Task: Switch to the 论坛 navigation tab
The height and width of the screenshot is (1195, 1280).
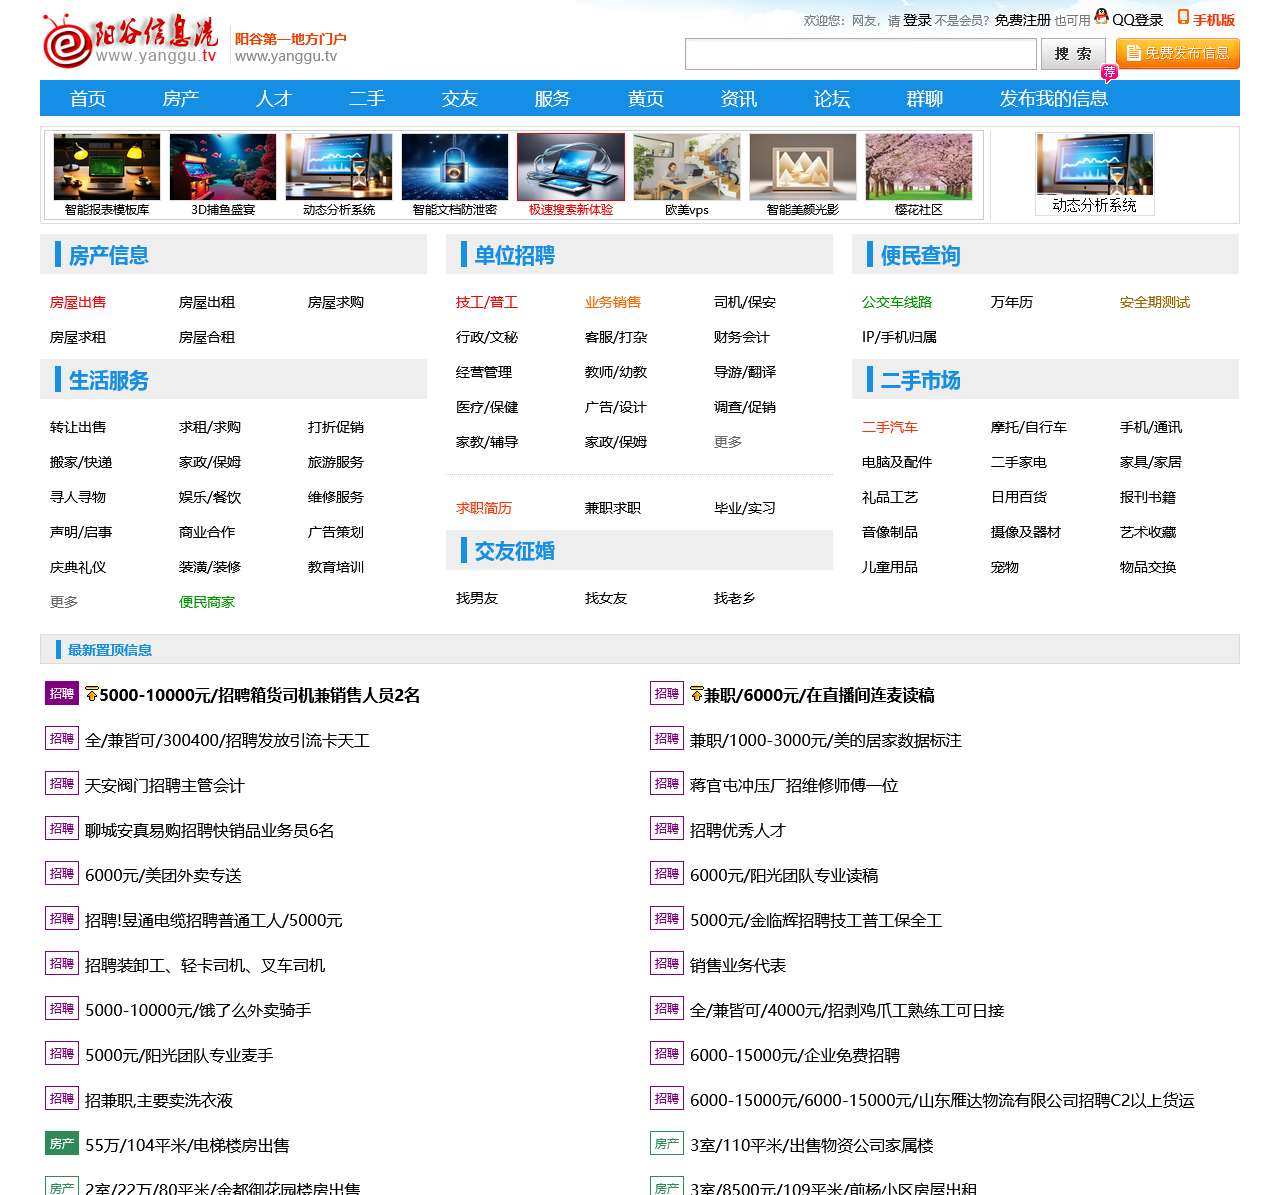Action: [x=831, y=98]
